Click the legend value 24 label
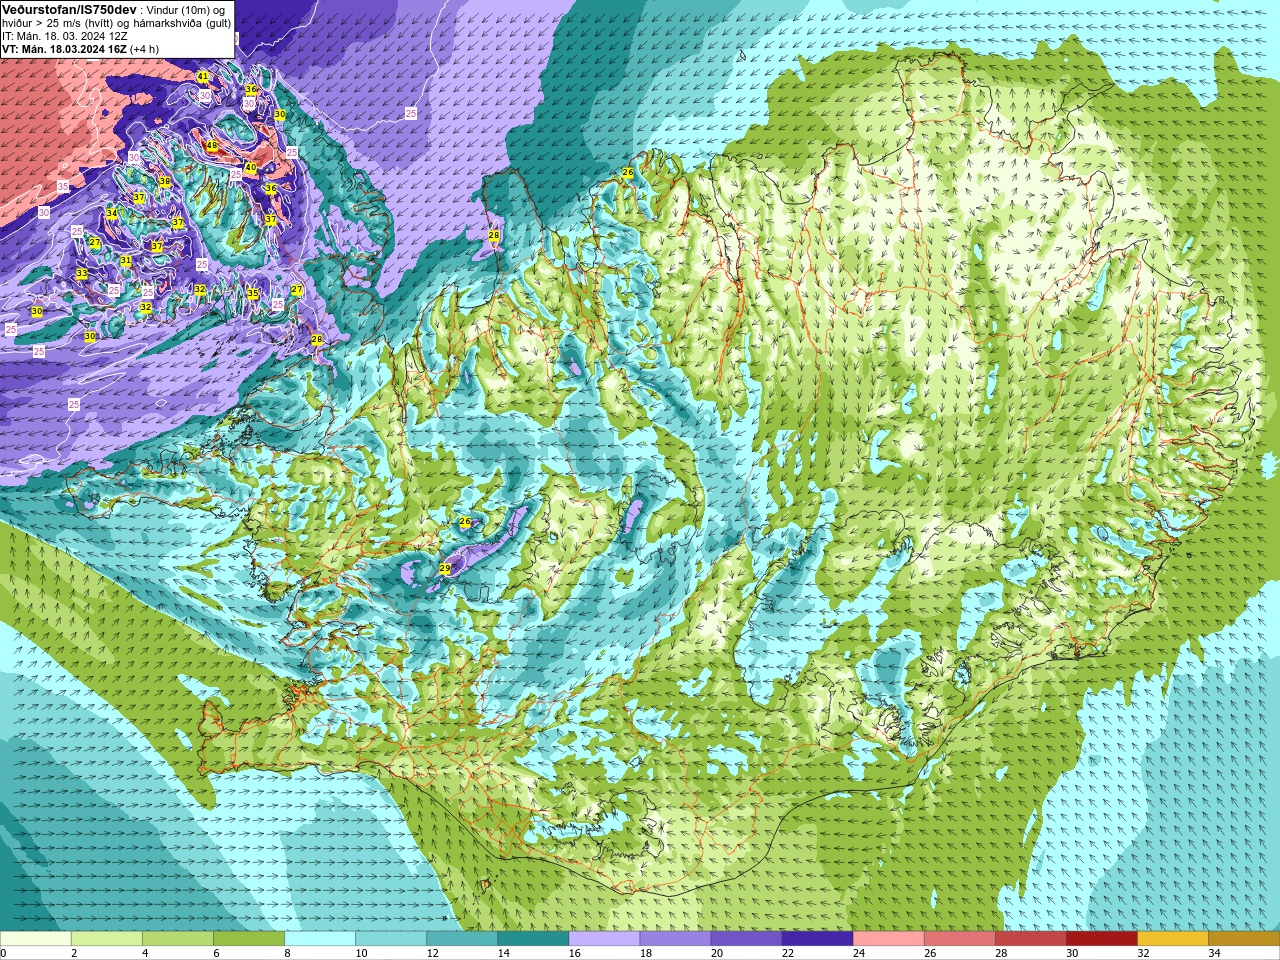The width and height of the screenshot is (1280, 960). pyautogui.click(x=858, y=953)
